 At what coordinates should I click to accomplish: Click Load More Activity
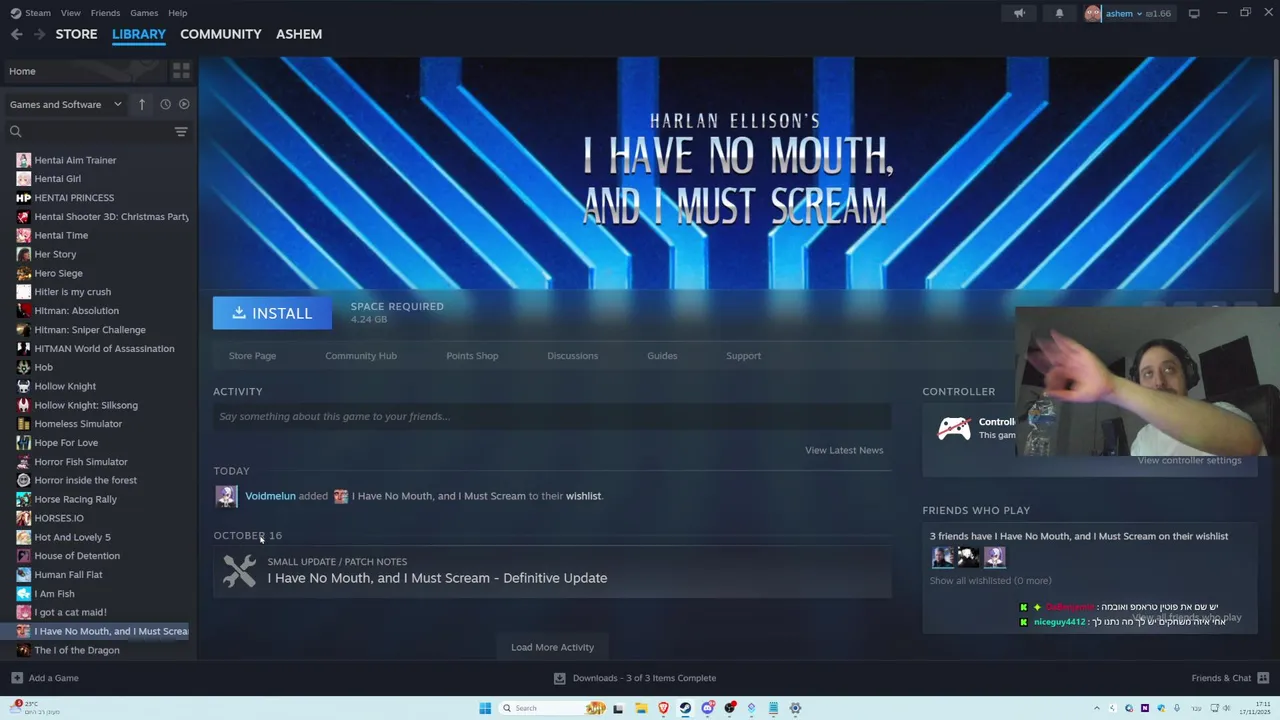coord(552,647)
